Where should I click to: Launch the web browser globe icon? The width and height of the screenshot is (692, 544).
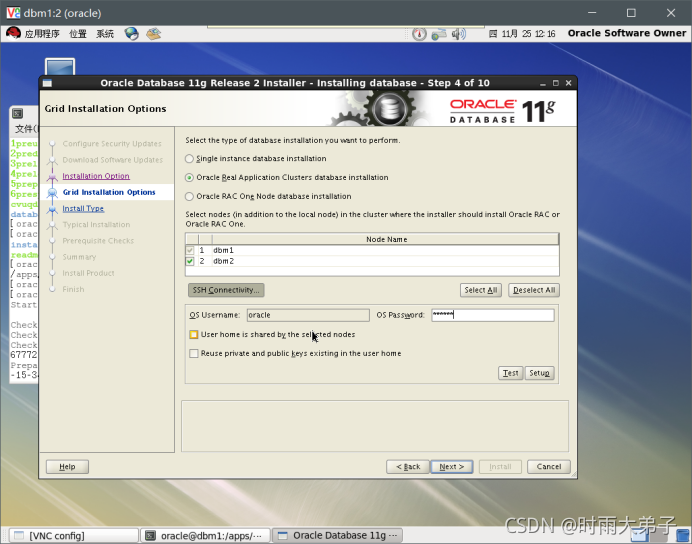pos(131,34)
